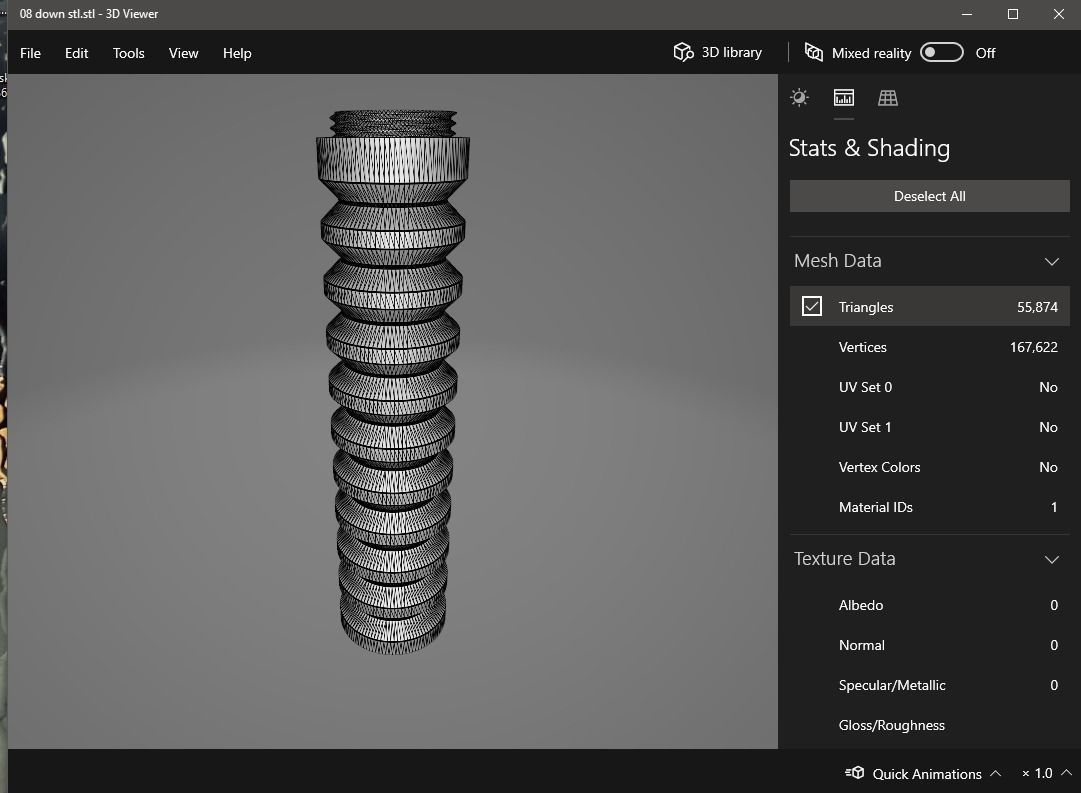Select the Specular/Metallic texture row

click(x=929, y=685)
